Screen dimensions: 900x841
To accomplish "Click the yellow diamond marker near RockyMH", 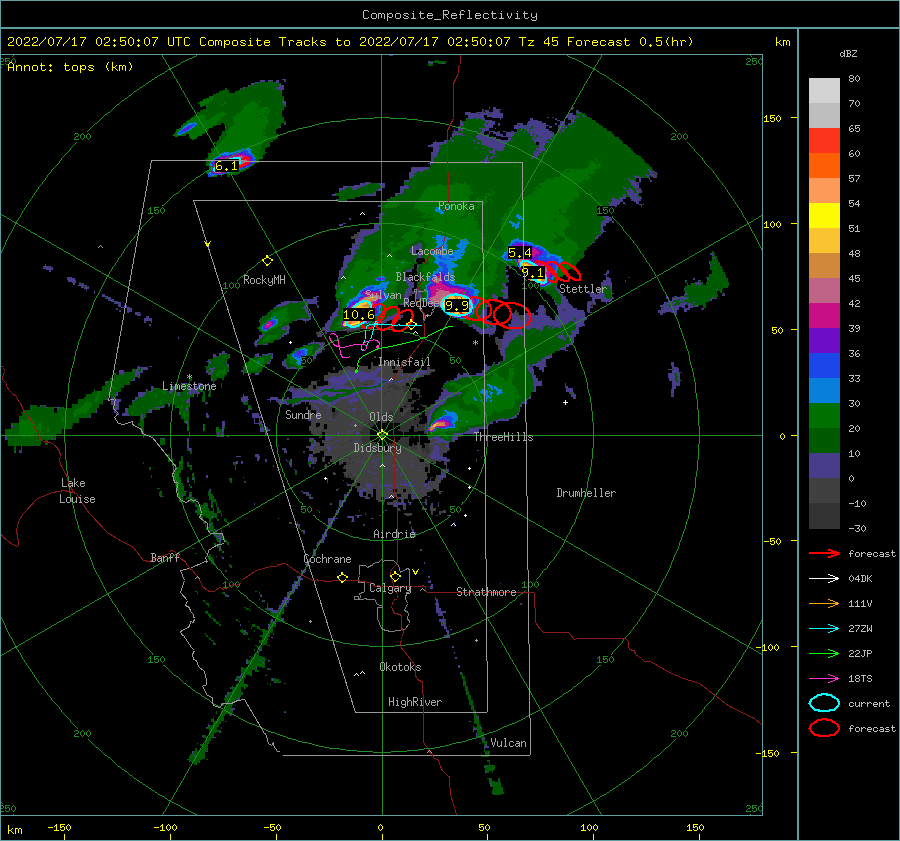I will pyautogui.click(x=267, y=261).
